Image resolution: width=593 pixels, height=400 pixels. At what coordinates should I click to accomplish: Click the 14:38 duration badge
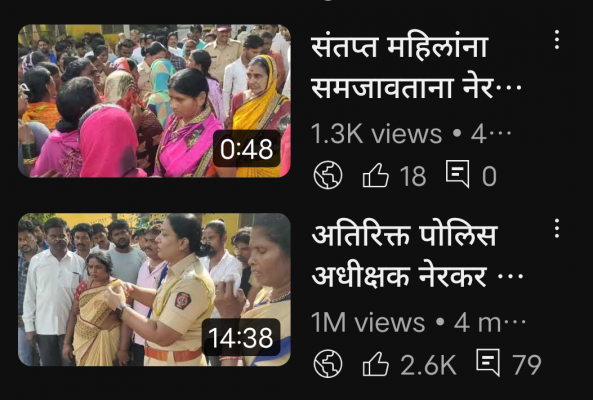(241, 337)
